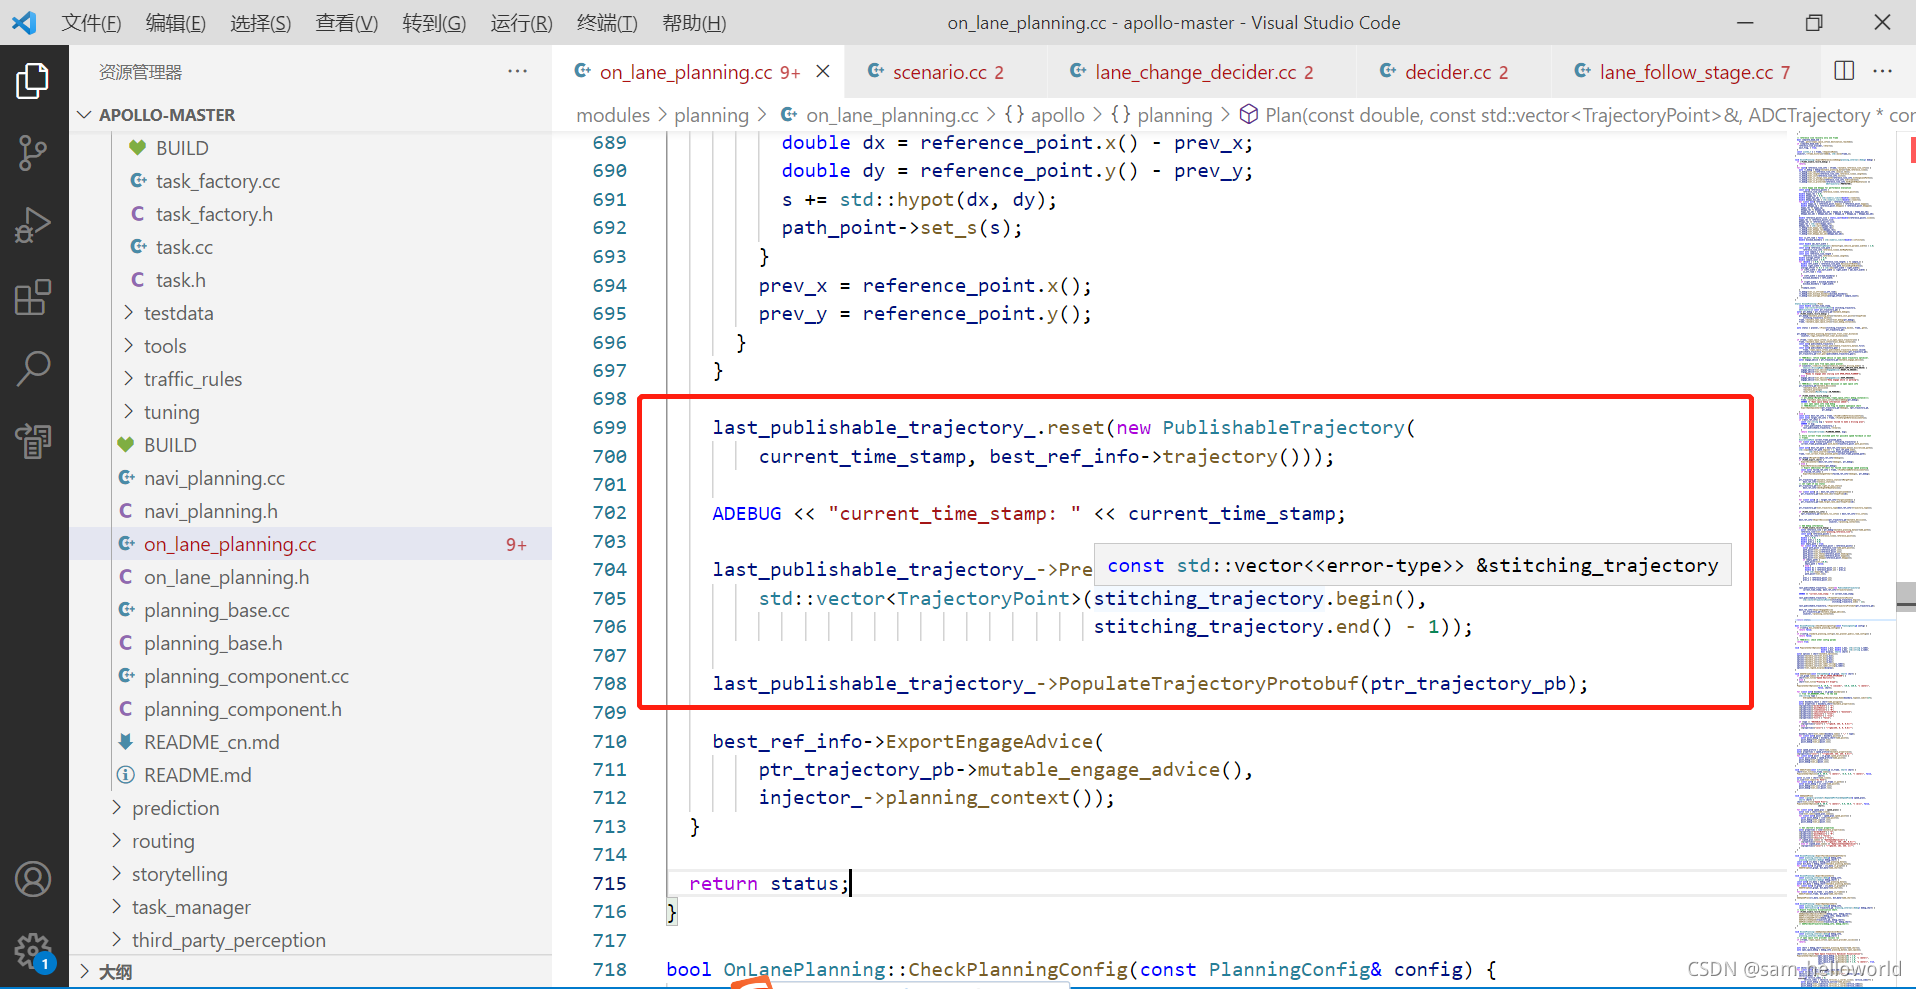Click green heart icon of BUILD under tuning
The height and width of the screenshot is (989, 1916).
coord(126,445)
